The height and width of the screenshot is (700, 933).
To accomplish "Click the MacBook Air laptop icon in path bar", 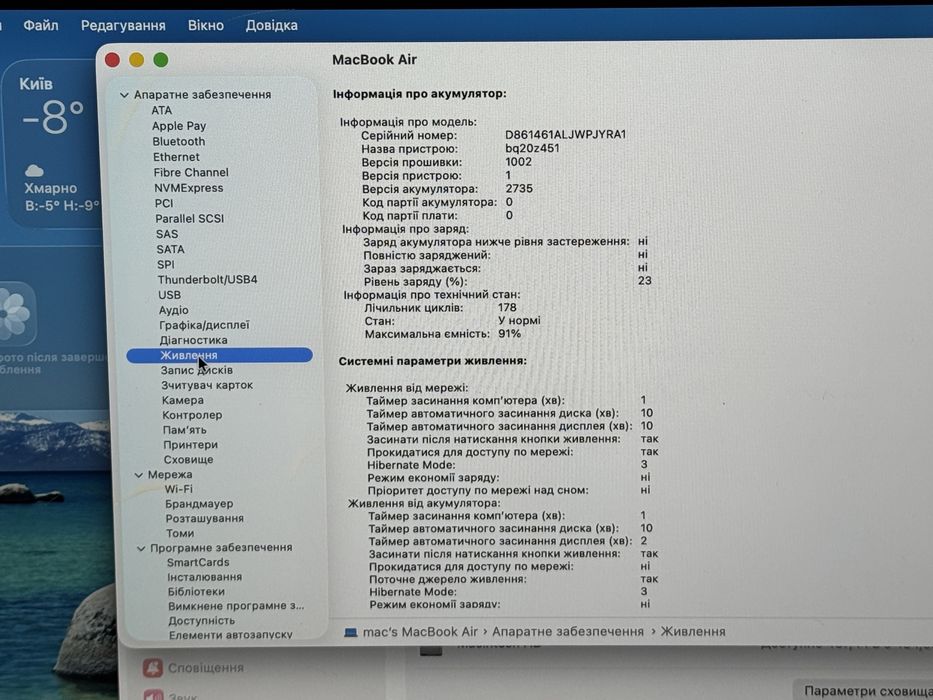I will (x=351, y=632).
